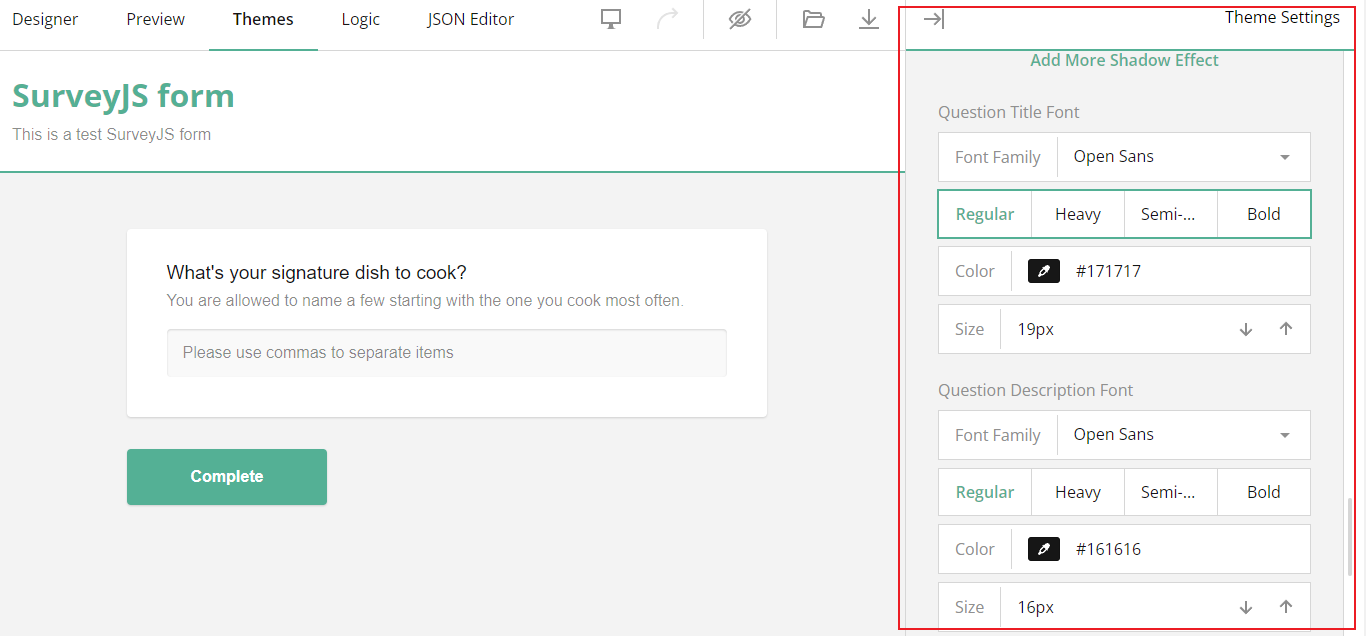Click the Complete button
The width and height of the screenshot is (1366, 636).
[226, 477]
